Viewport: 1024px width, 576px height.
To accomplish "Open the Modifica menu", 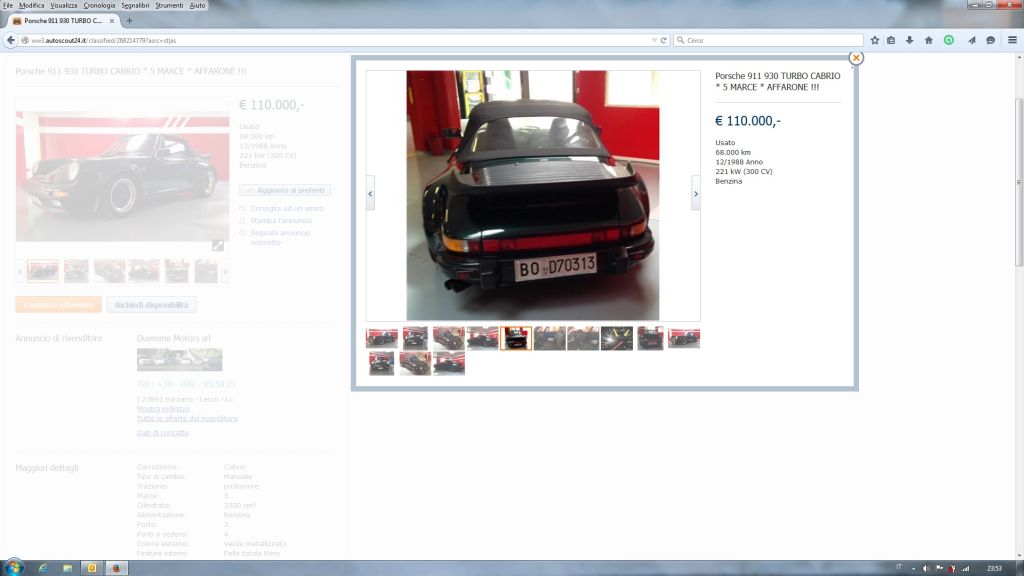I will (x=31, y=5).
